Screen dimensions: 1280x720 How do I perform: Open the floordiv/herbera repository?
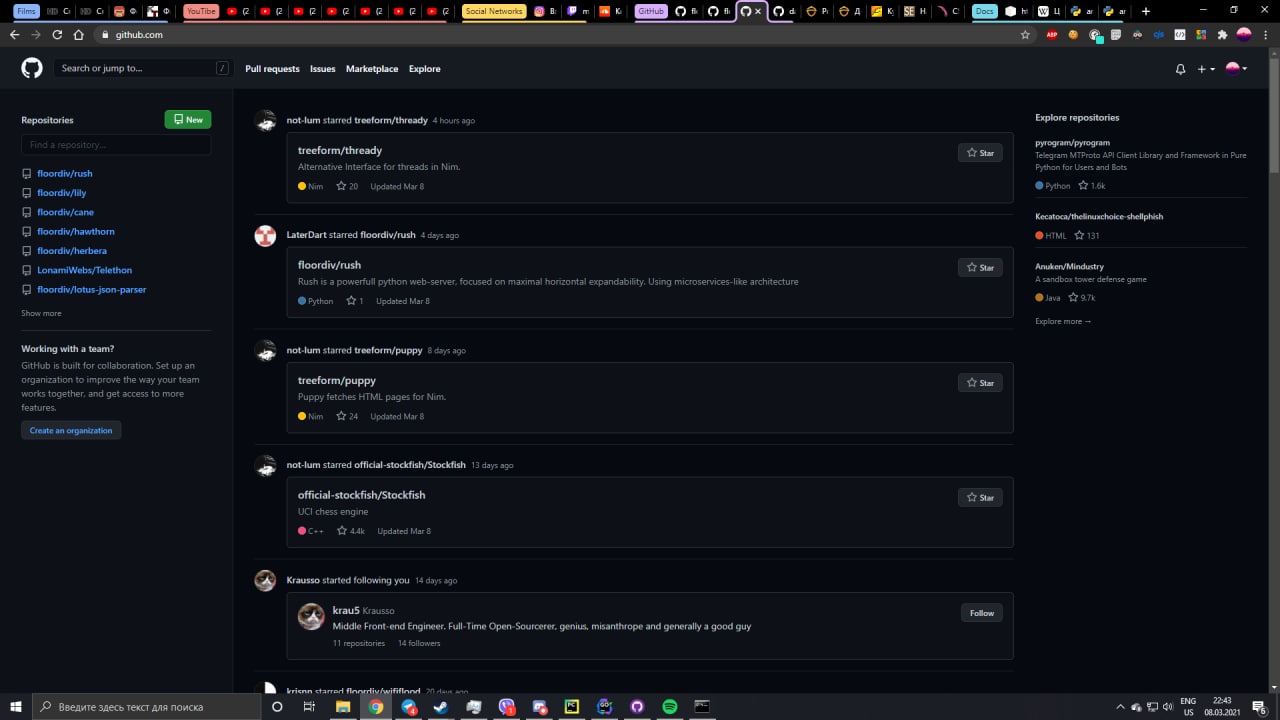pyautogui.click(x=72, y=251)
